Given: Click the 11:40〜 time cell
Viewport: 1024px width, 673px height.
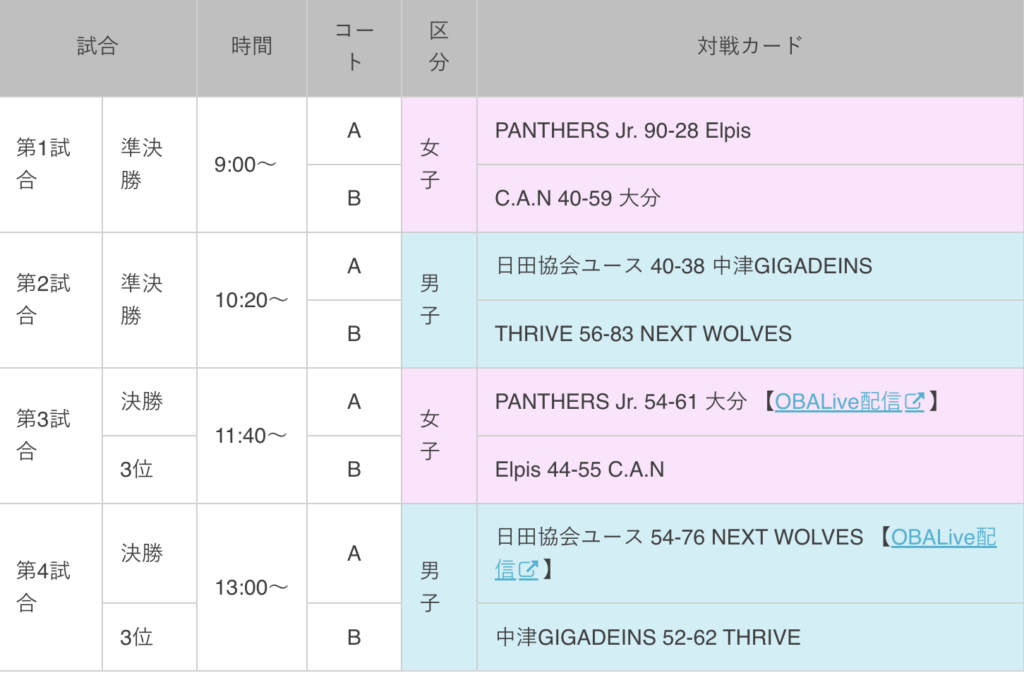Looking at the screenshot, I should 251,435.
